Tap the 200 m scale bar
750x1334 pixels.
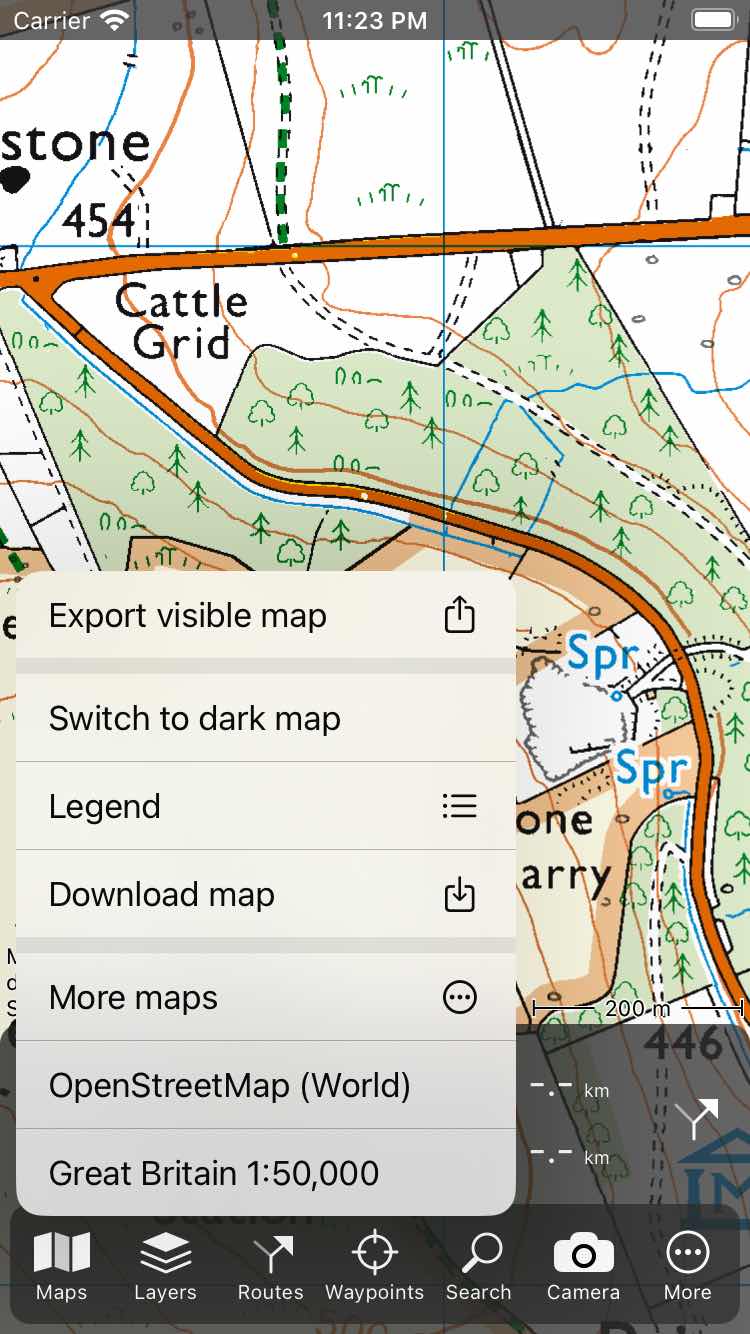pos(638,1008)
